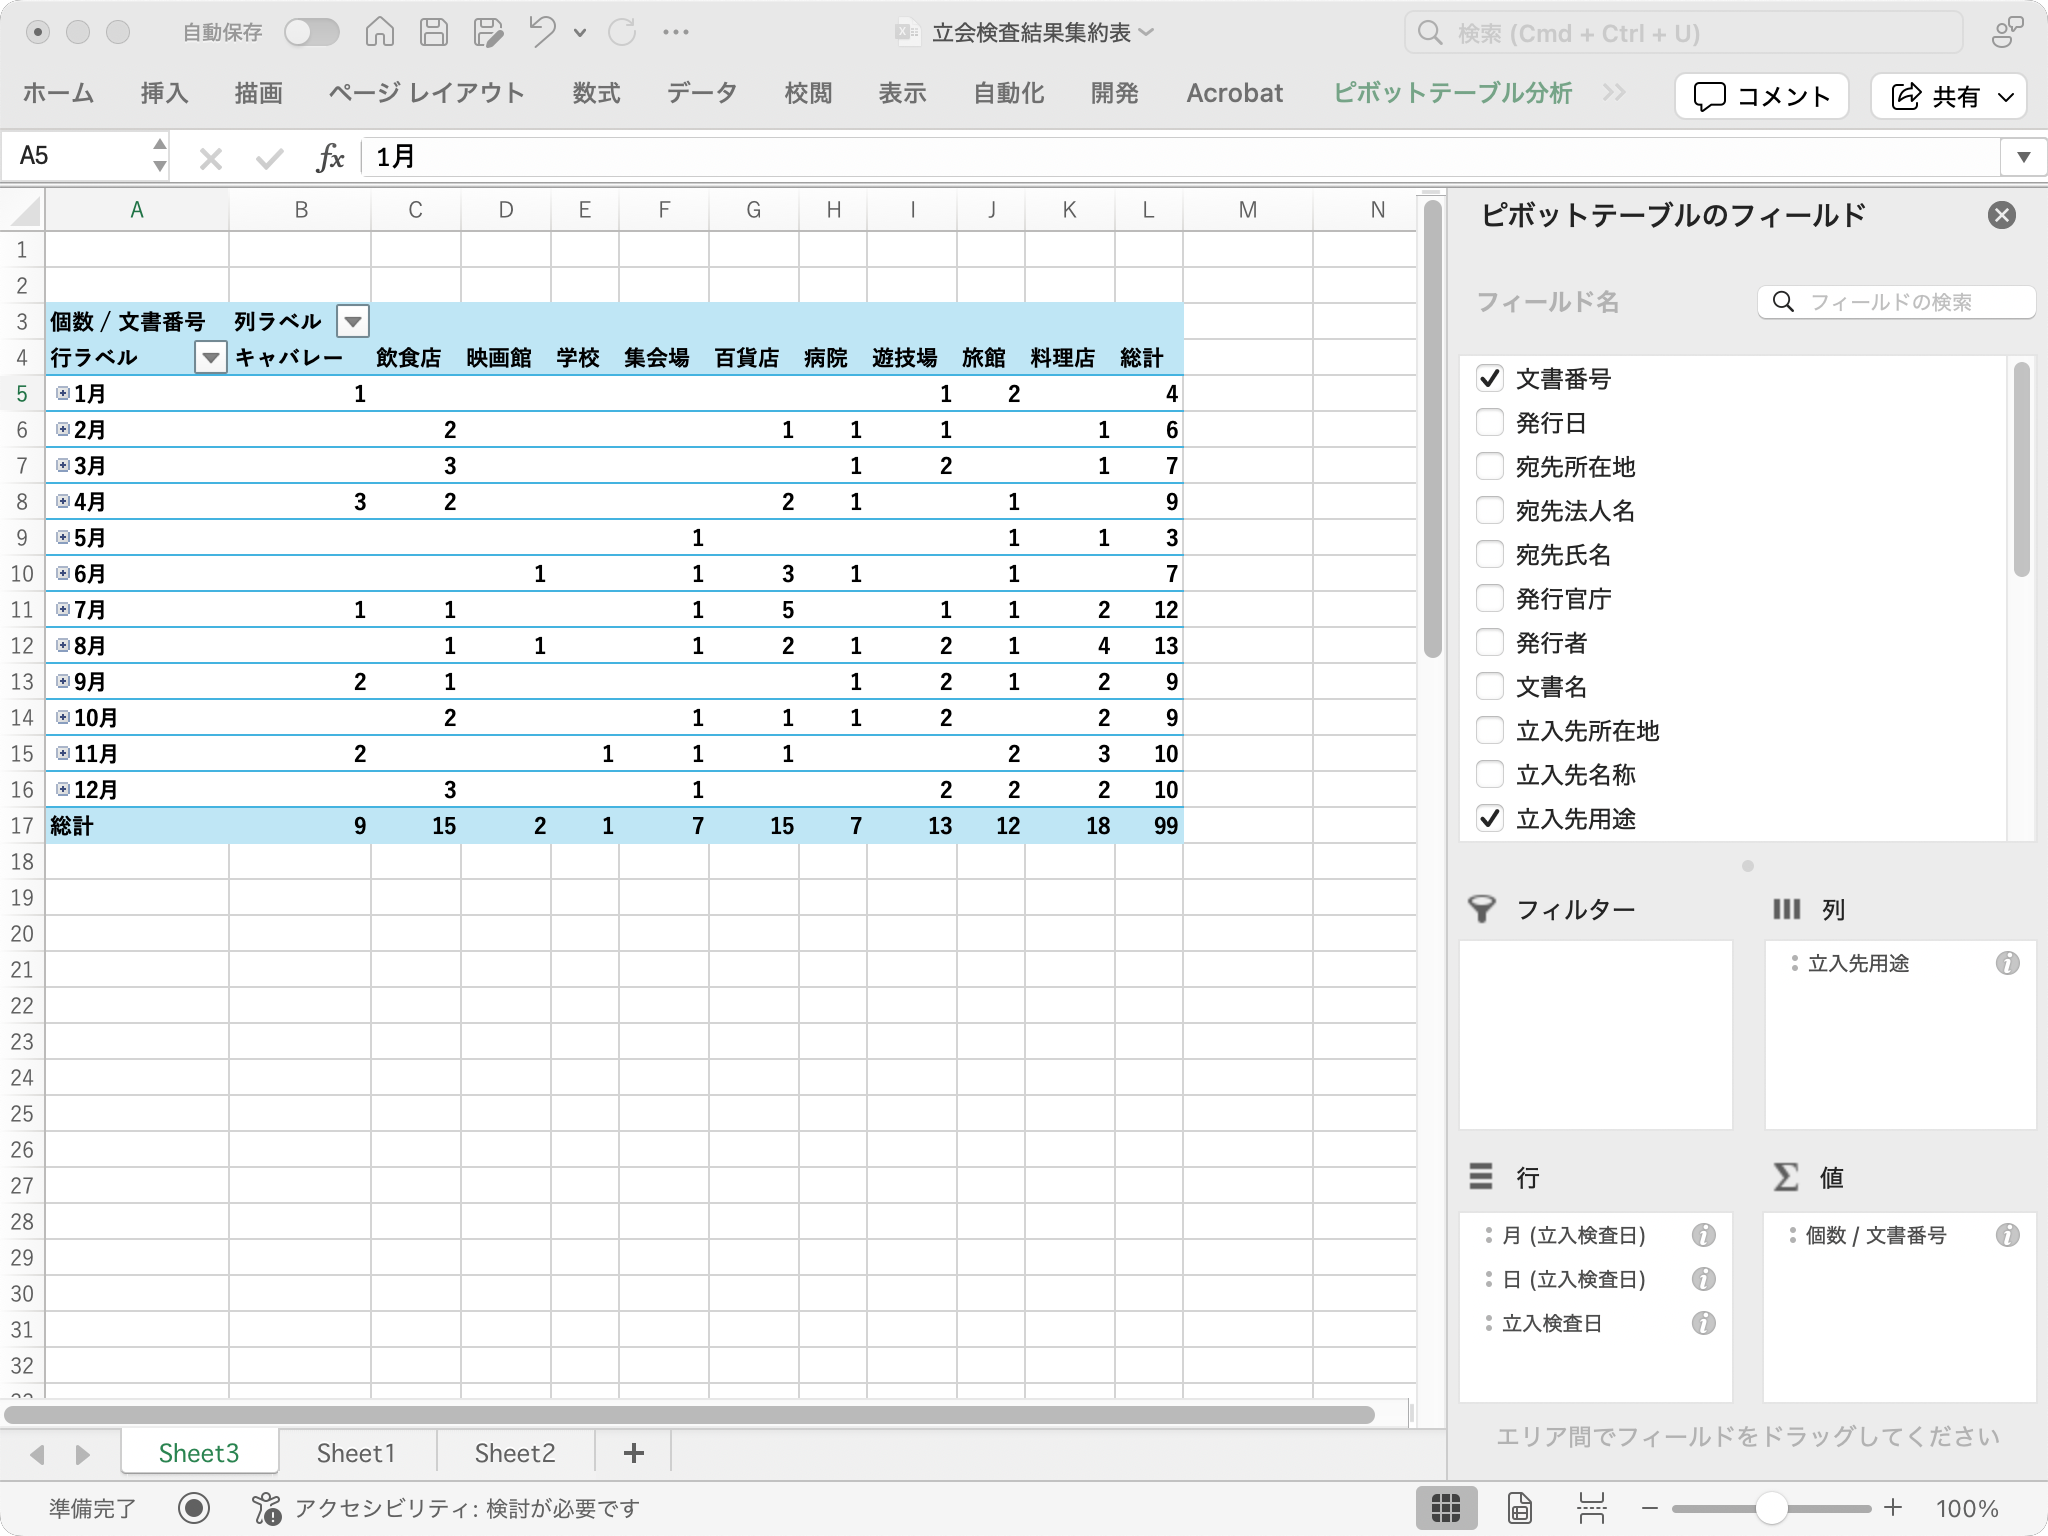
Task: Uncheck the 文書番号 field checkbox
Action: pos(1490,379)
